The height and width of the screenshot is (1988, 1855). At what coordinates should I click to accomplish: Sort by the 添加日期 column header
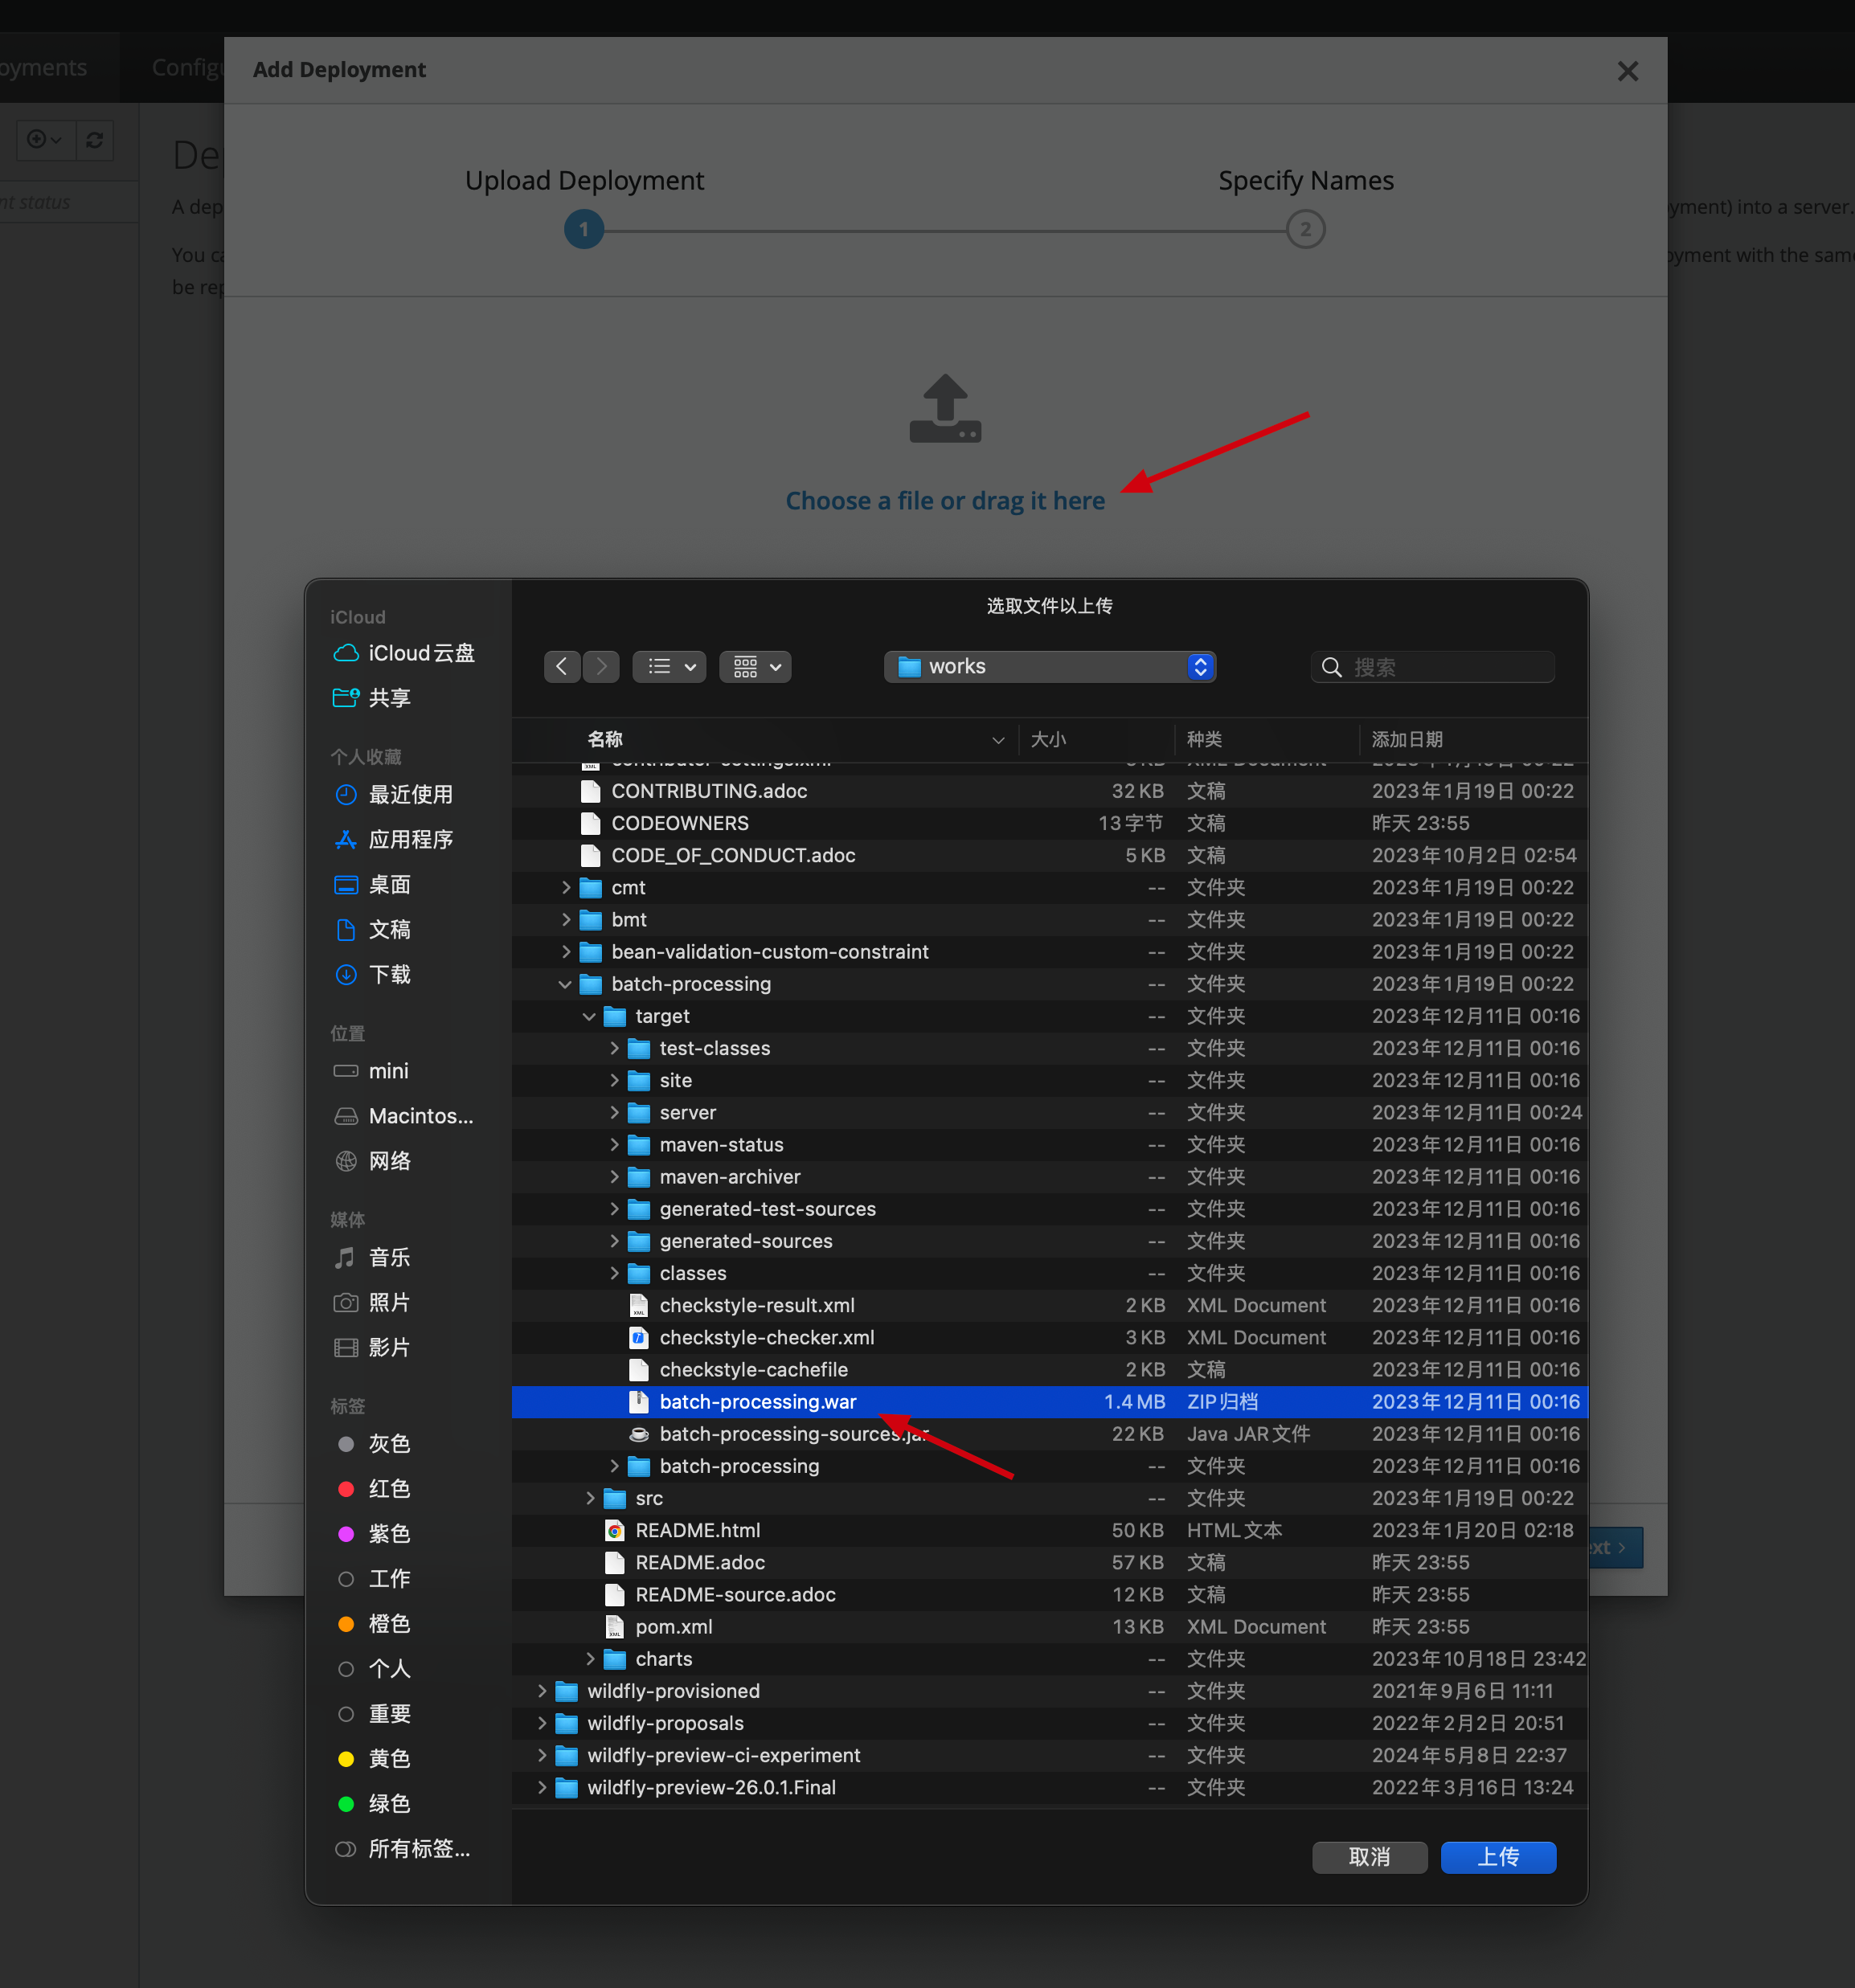[x=1406, y=739]
